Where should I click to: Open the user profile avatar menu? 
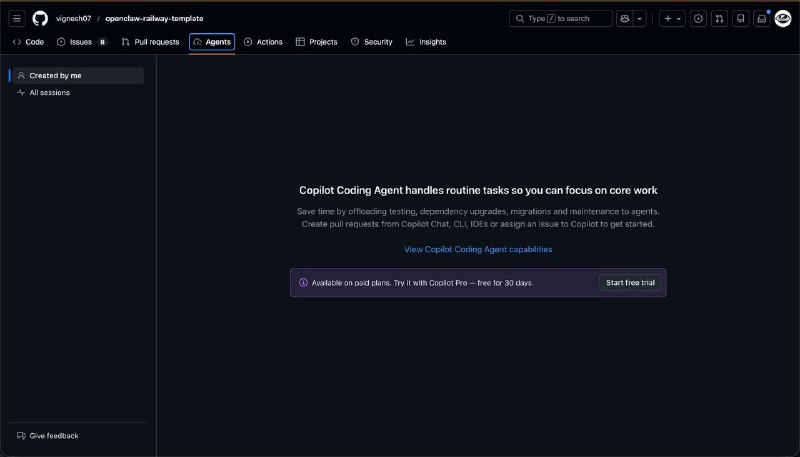783,18
